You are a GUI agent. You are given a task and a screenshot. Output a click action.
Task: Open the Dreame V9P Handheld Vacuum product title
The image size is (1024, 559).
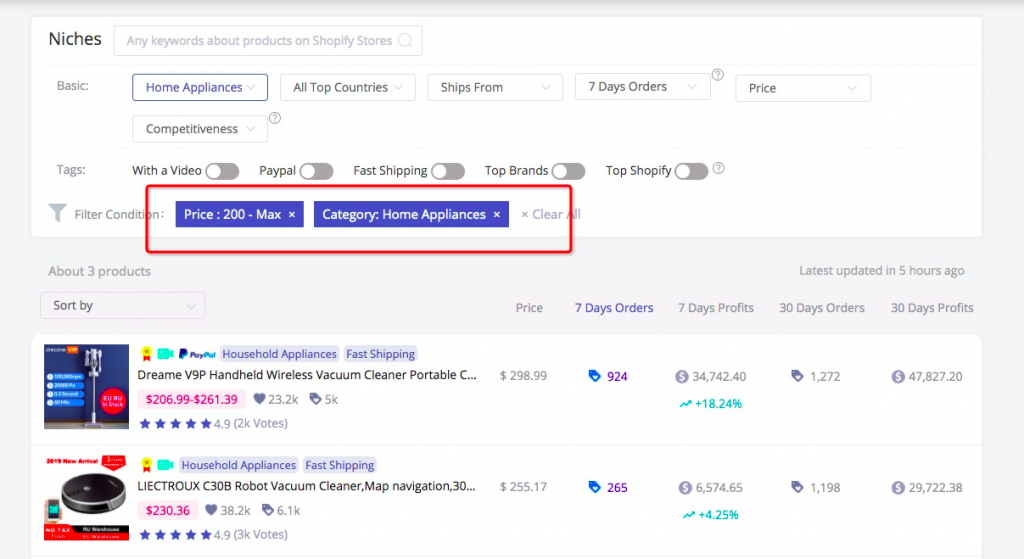click(307, 375)
